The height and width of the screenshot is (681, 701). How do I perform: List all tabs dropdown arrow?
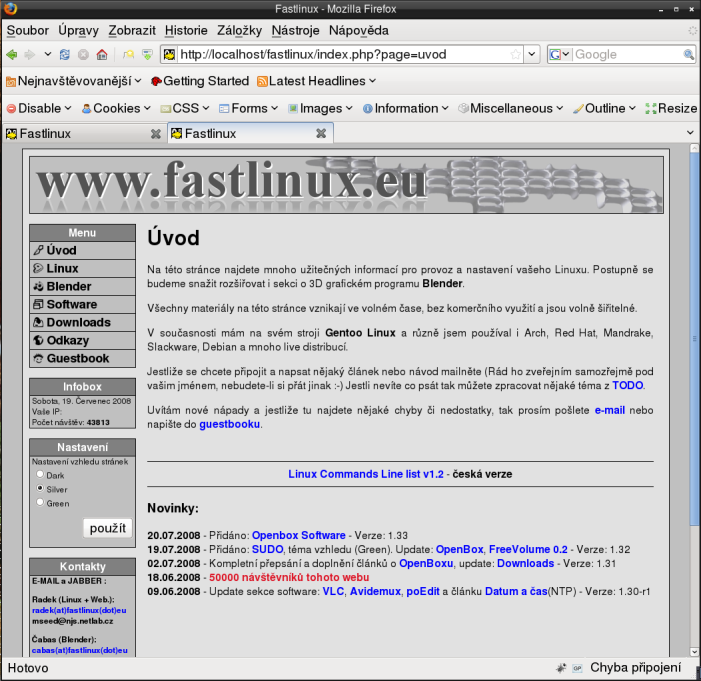click(x=690, y=133)
